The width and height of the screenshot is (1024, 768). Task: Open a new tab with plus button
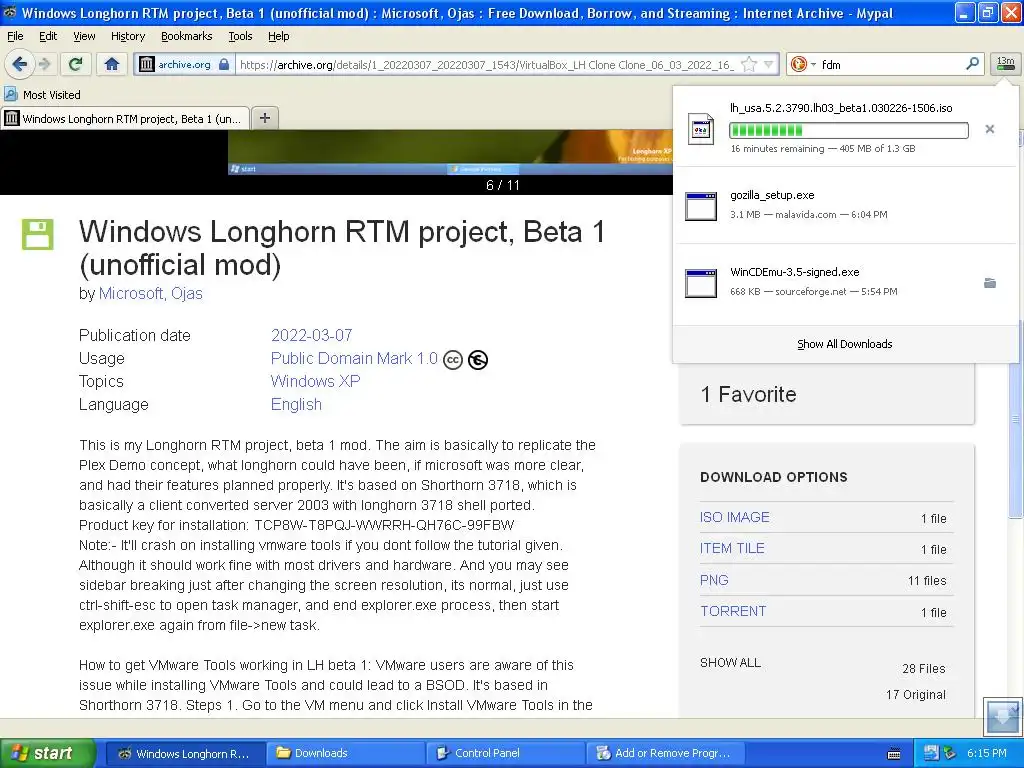pos(264,118)
